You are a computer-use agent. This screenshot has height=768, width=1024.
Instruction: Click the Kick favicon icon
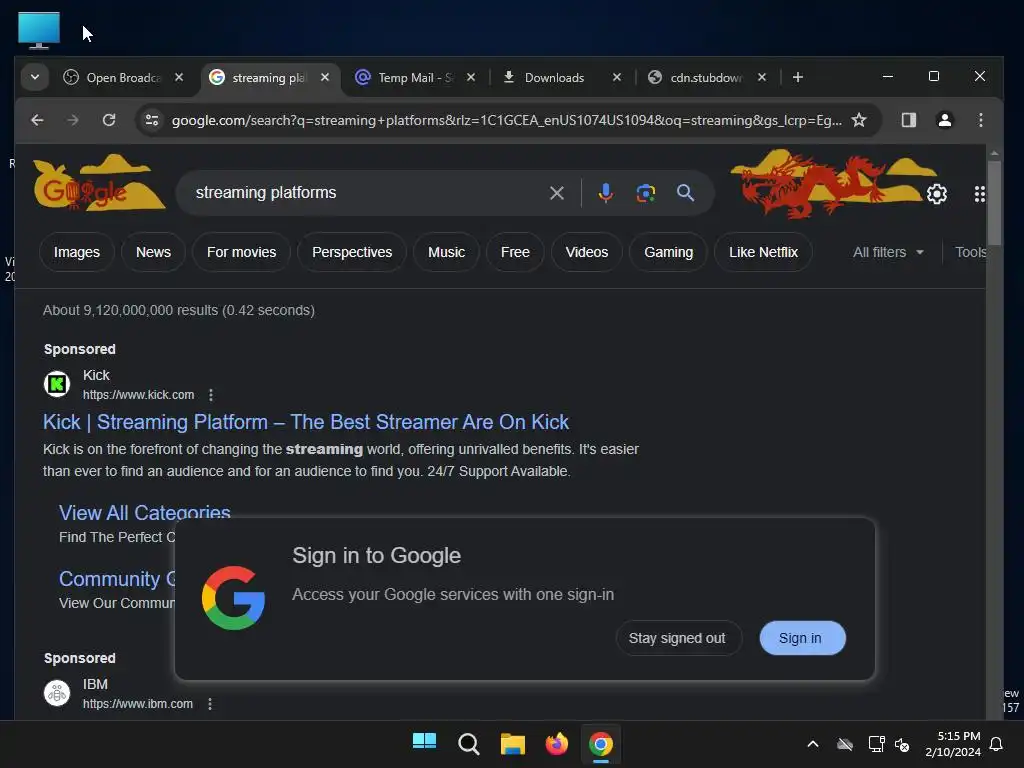coord(57,384)
